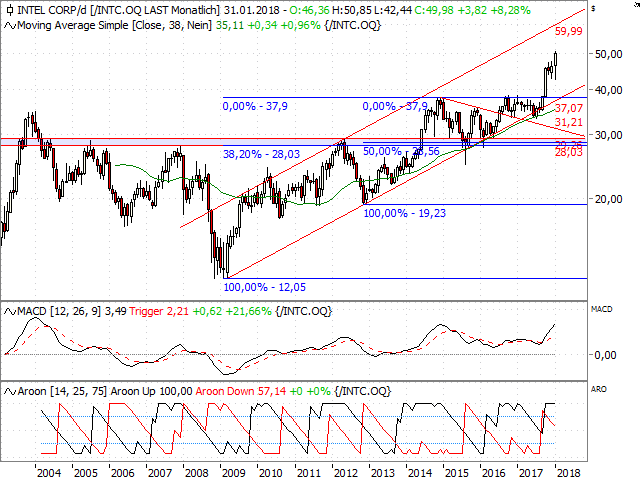Click the 30,00 price axis label
Image resolution: width=640 pixels, height=480 pixels.
(608, 135)
